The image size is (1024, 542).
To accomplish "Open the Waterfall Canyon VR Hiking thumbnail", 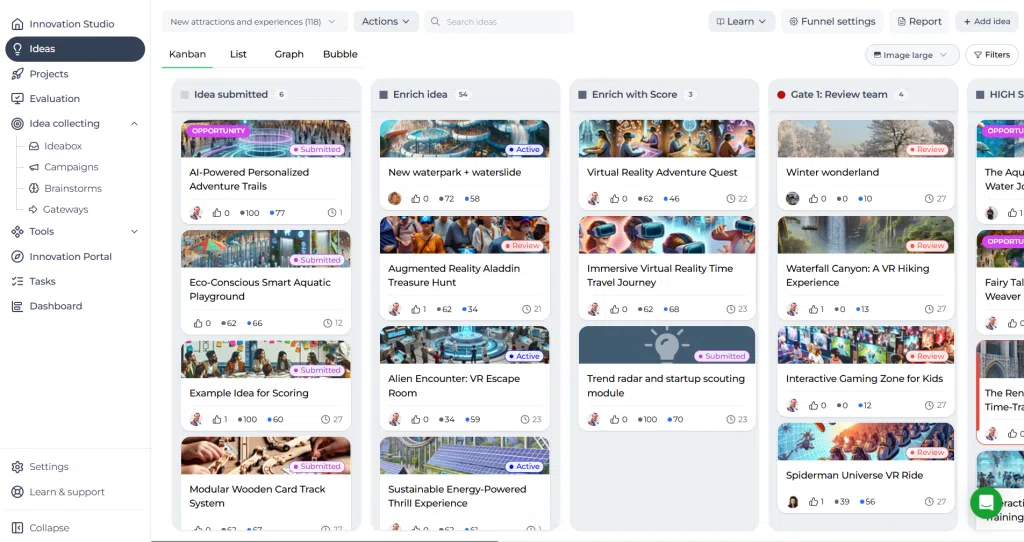I will (865, 235).
